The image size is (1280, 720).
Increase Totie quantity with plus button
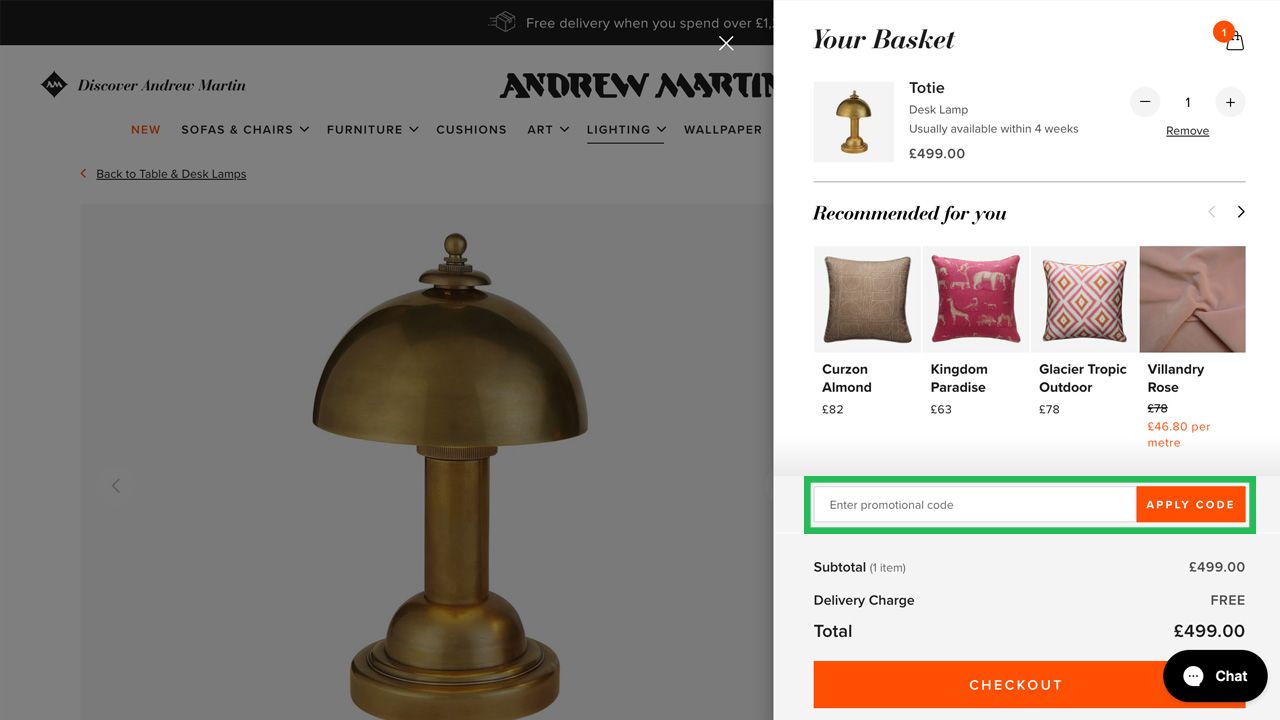coord(1230,102)
